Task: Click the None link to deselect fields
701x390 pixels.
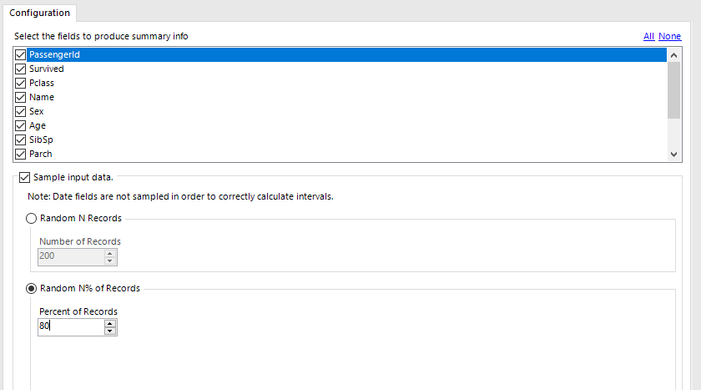Action: click(670, 36)
